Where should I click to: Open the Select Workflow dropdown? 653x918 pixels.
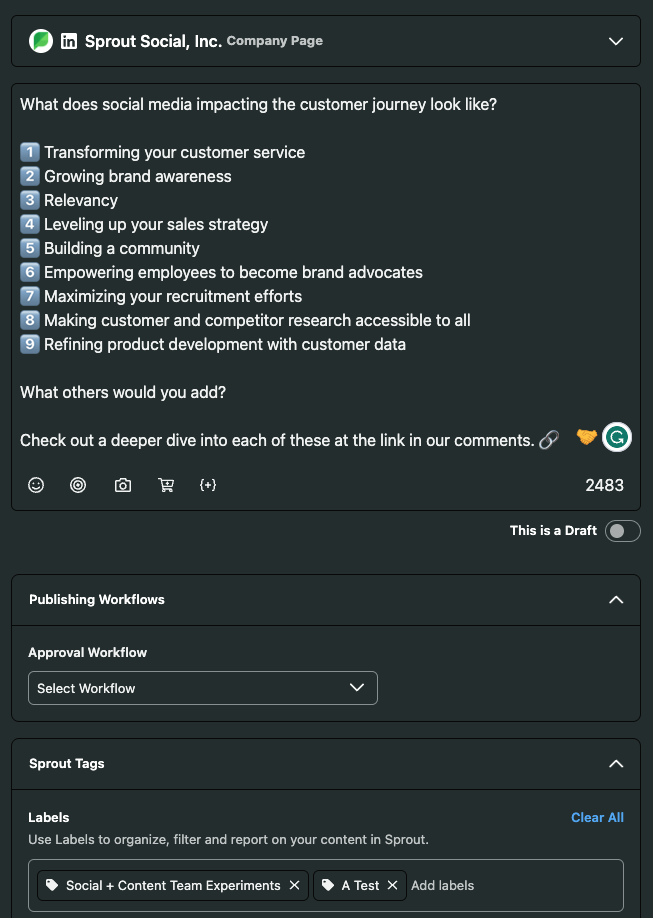point(203,688)
